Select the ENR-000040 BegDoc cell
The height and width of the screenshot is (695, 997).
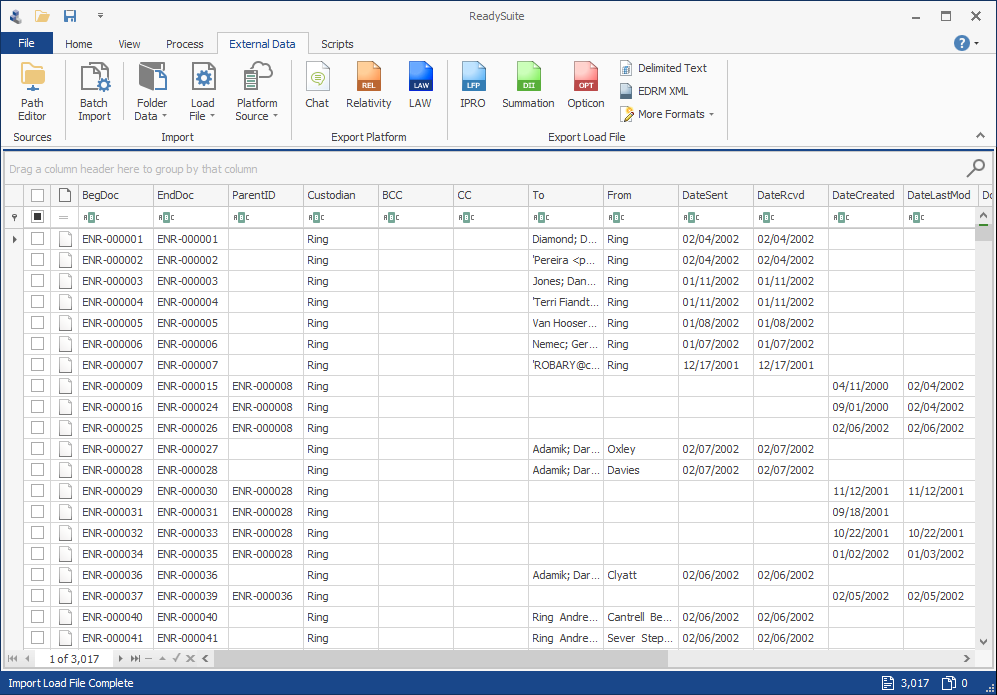pyautogui.click(x=116, y=617)
